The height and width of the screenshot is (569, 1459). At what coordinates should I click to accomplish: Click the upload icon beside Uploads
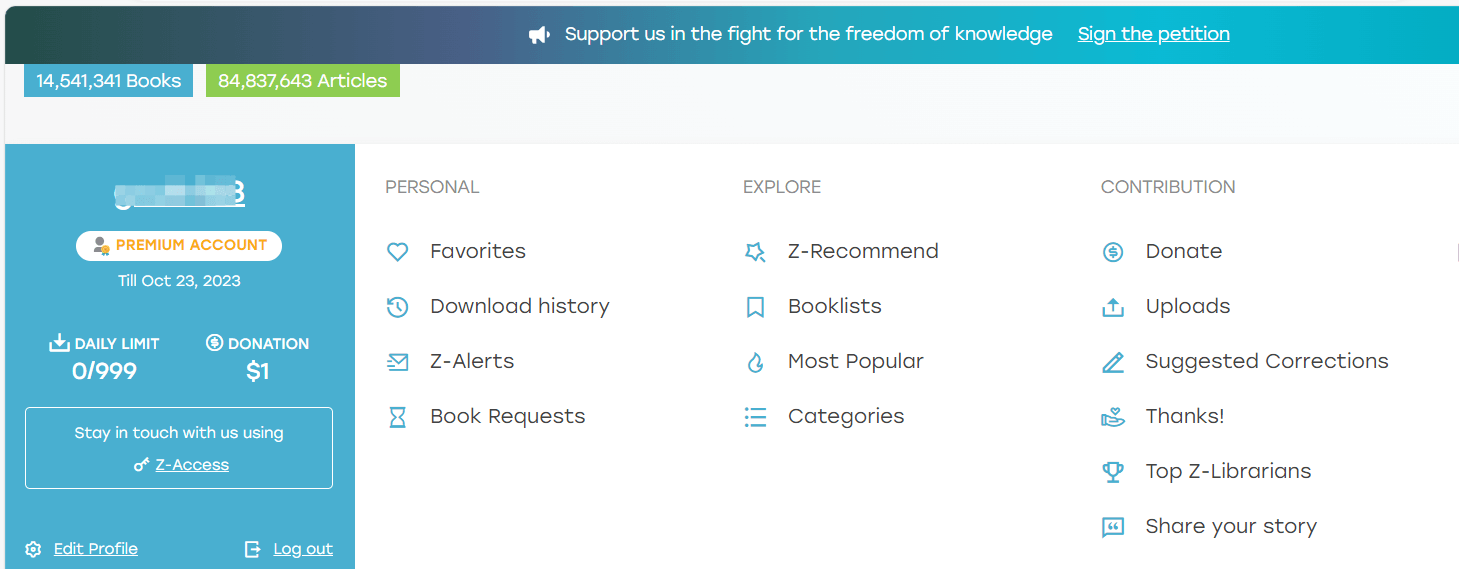(1113, 307)
